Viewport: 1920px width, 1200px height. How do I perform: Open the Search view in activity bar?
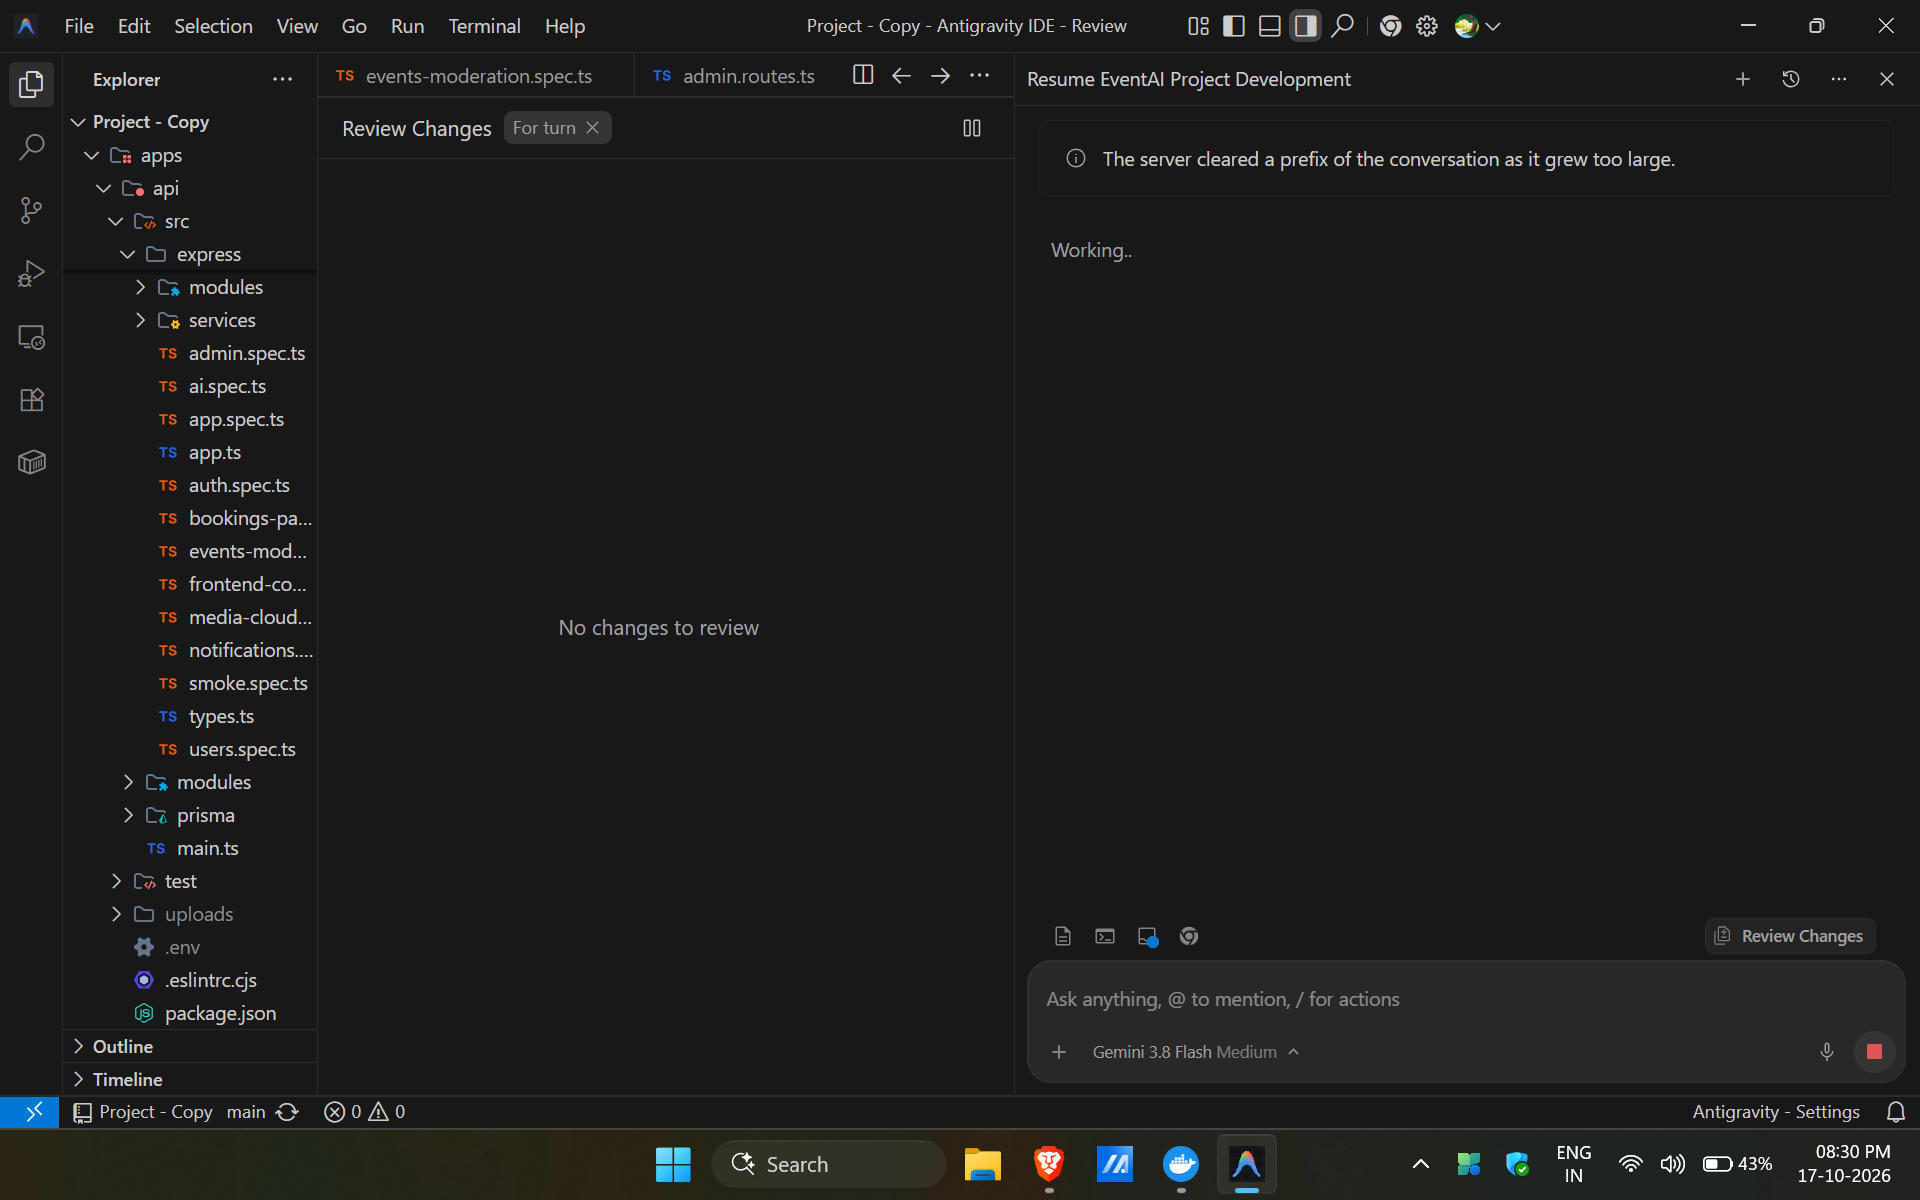[x=31, y=148]
